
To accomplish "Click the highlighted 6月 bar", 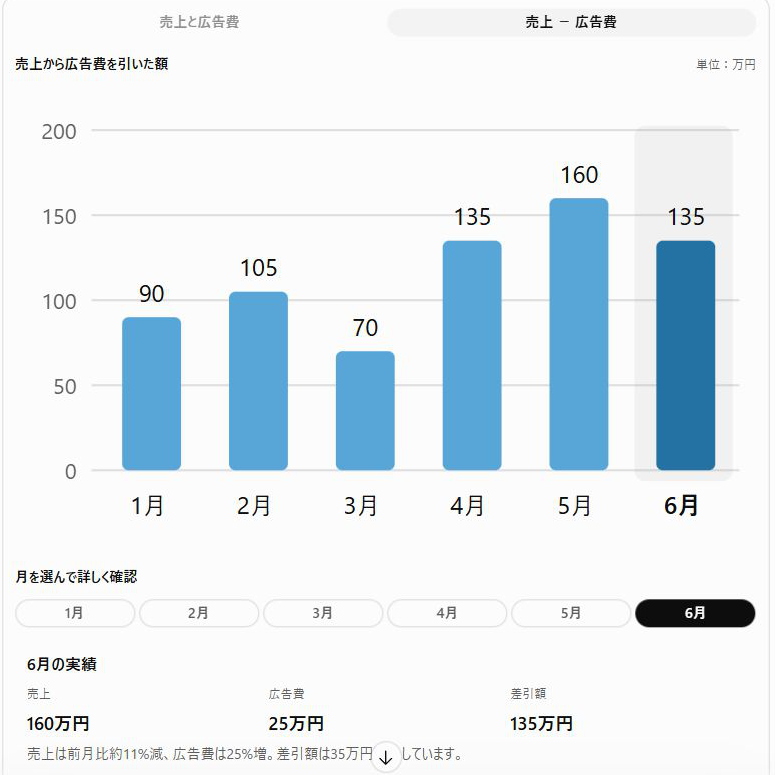I will (x=685, y=355).
